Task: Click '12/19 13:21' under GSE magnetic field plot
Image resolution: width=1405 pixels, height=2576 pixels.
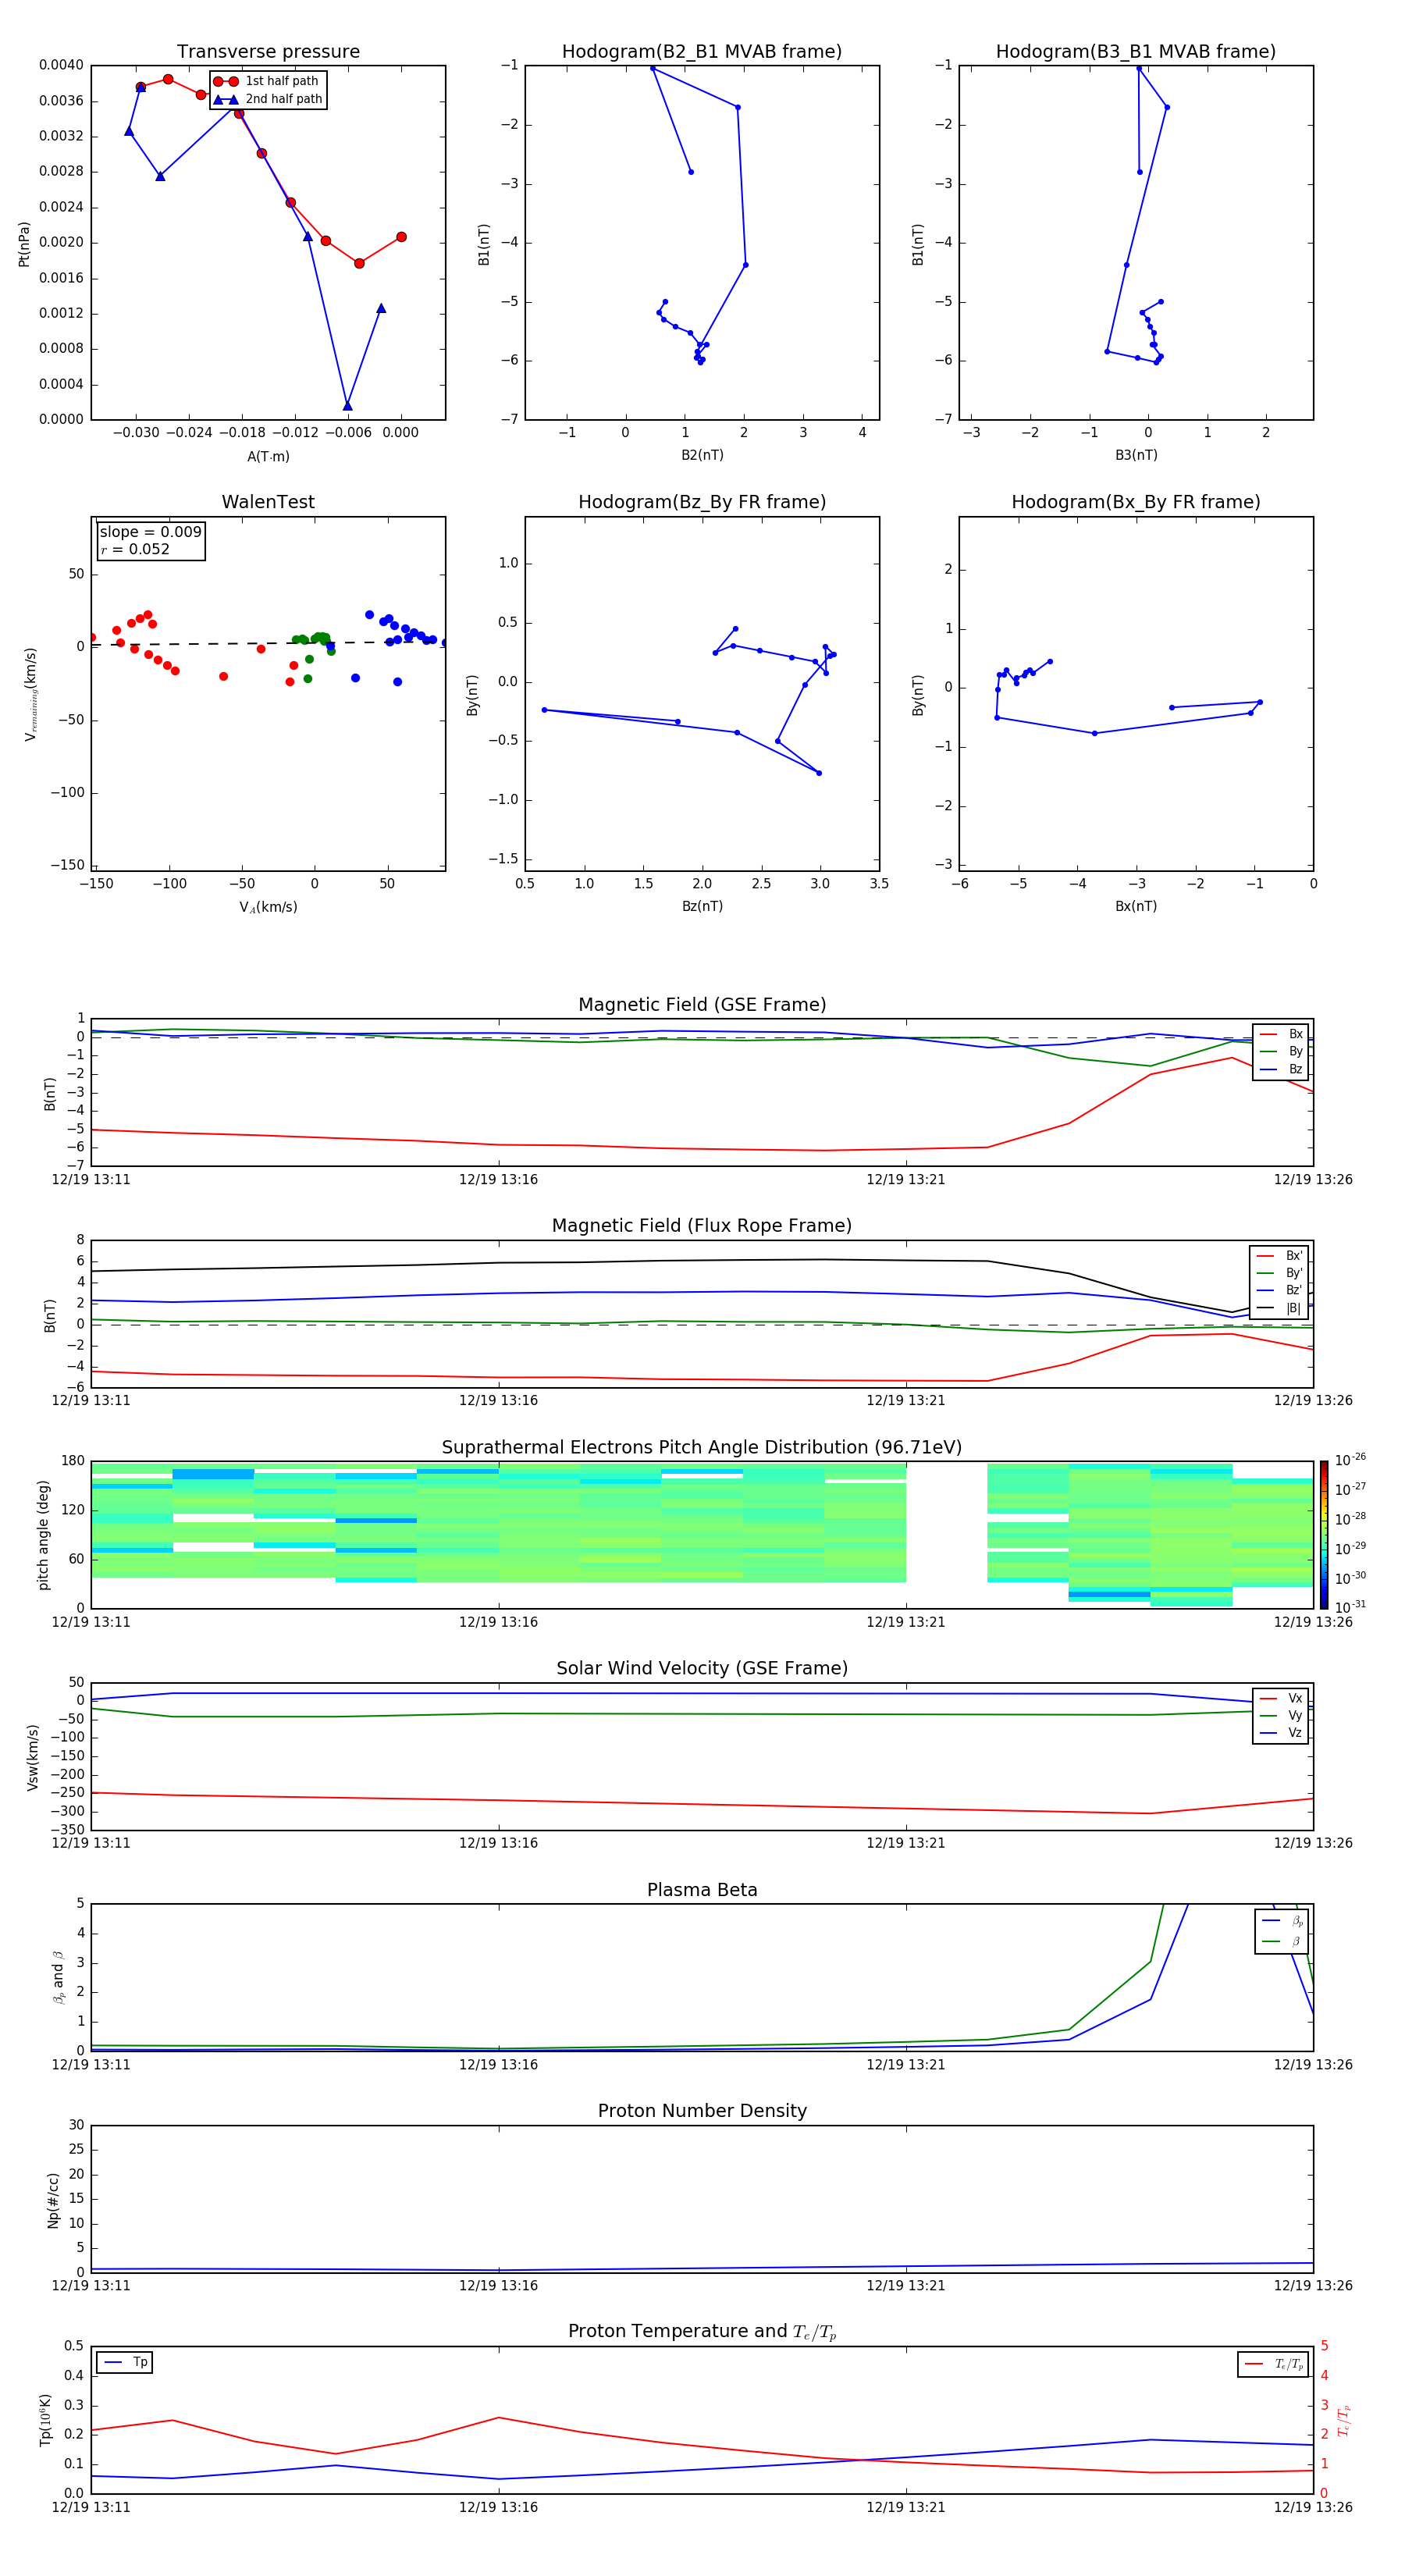Action: coord(905,1180)
